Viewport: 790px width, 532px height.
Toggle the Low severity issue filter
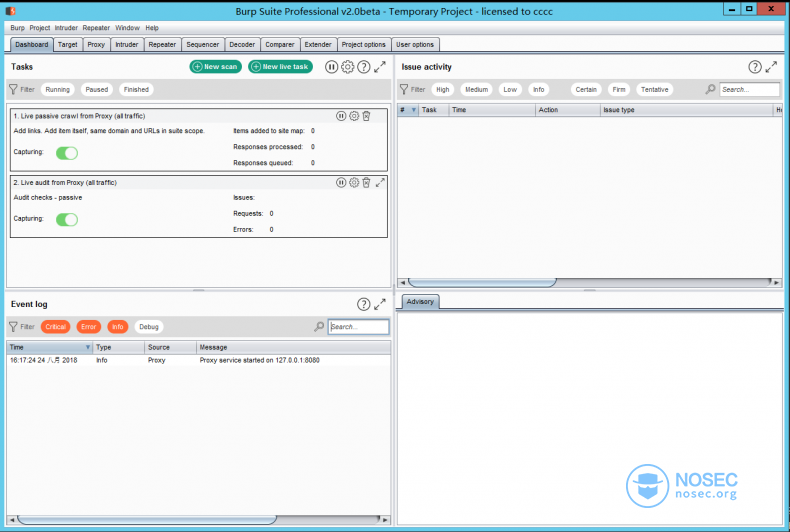point(510,89)
